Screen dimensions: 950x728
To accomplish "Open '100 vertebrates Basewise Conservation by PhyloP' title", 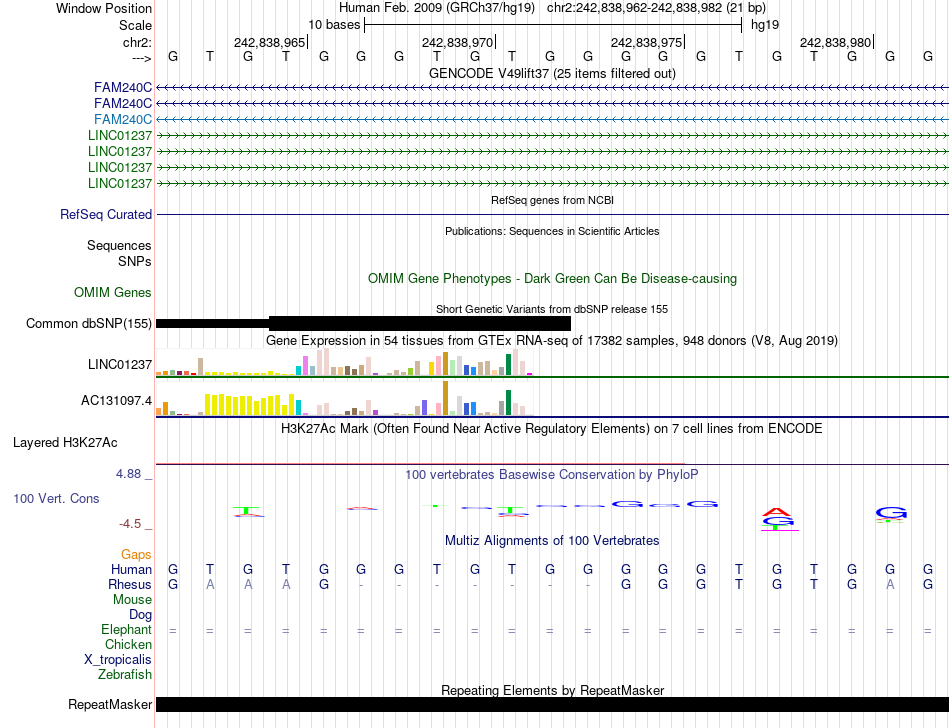I will (552, 474).
